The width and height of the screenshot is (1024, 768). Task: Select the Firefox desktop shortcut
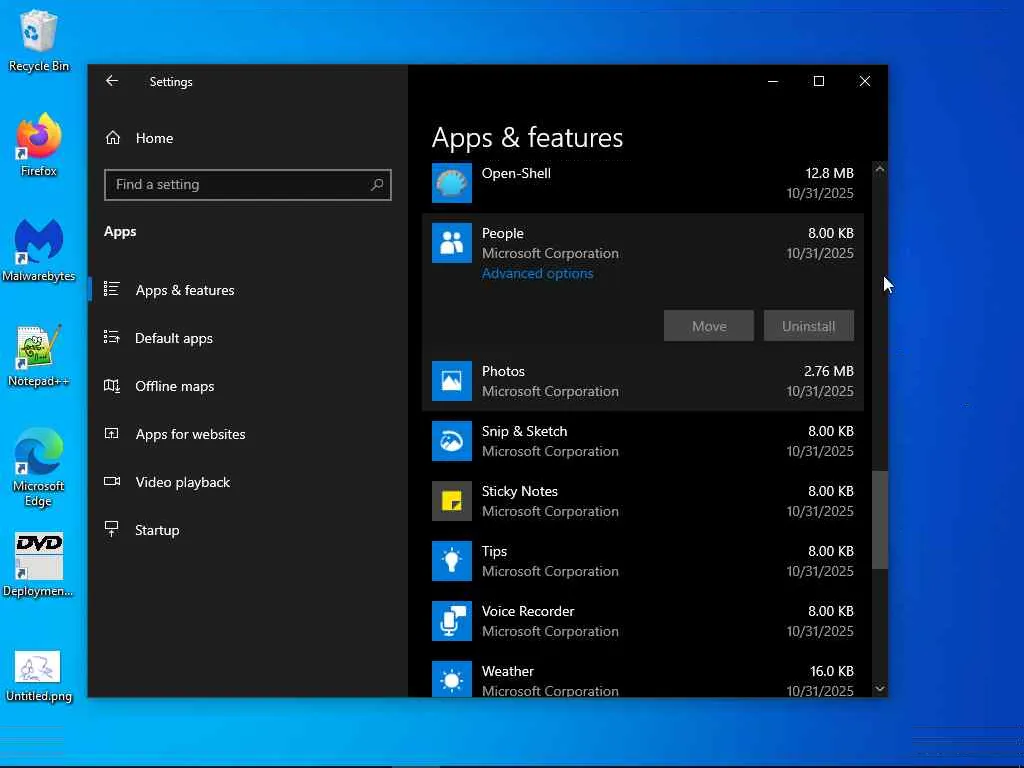[x=39, y=144]
